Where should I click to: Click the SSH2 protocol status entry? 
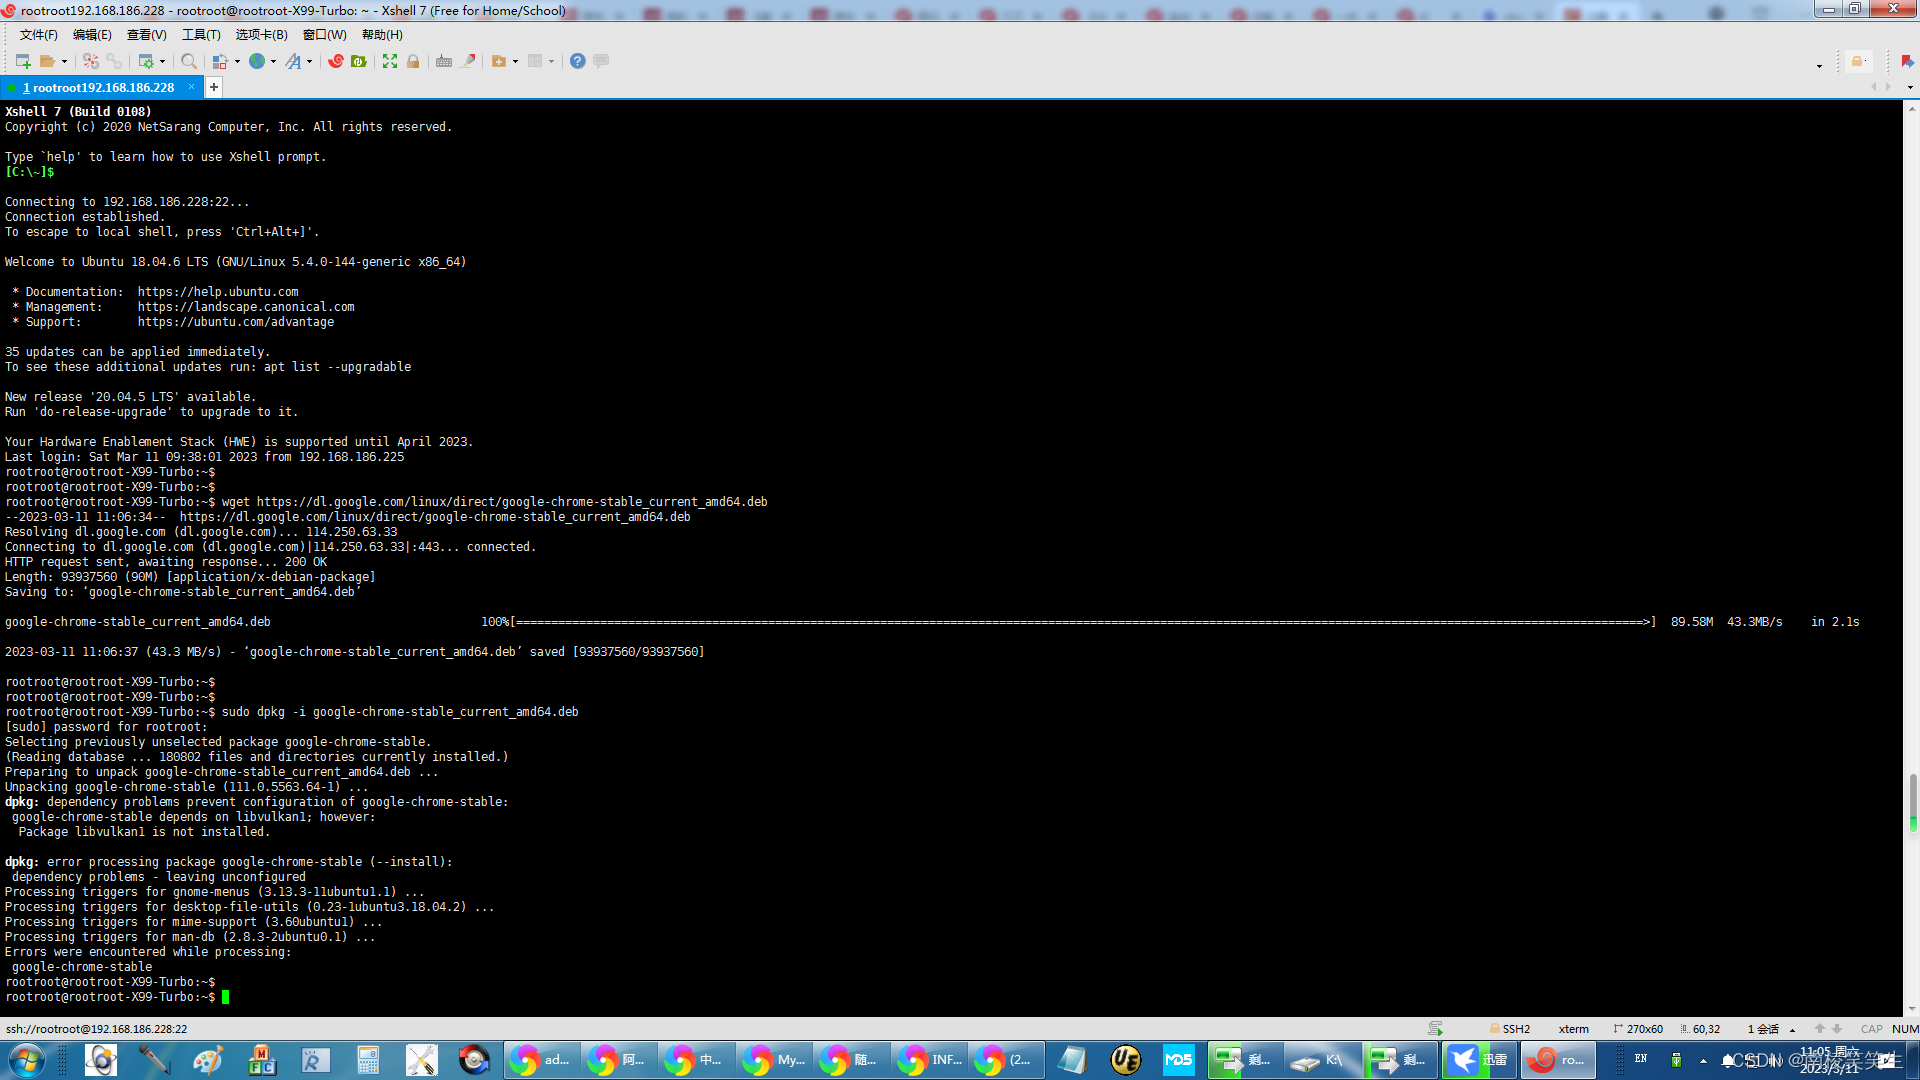tap(1510, 1029)
